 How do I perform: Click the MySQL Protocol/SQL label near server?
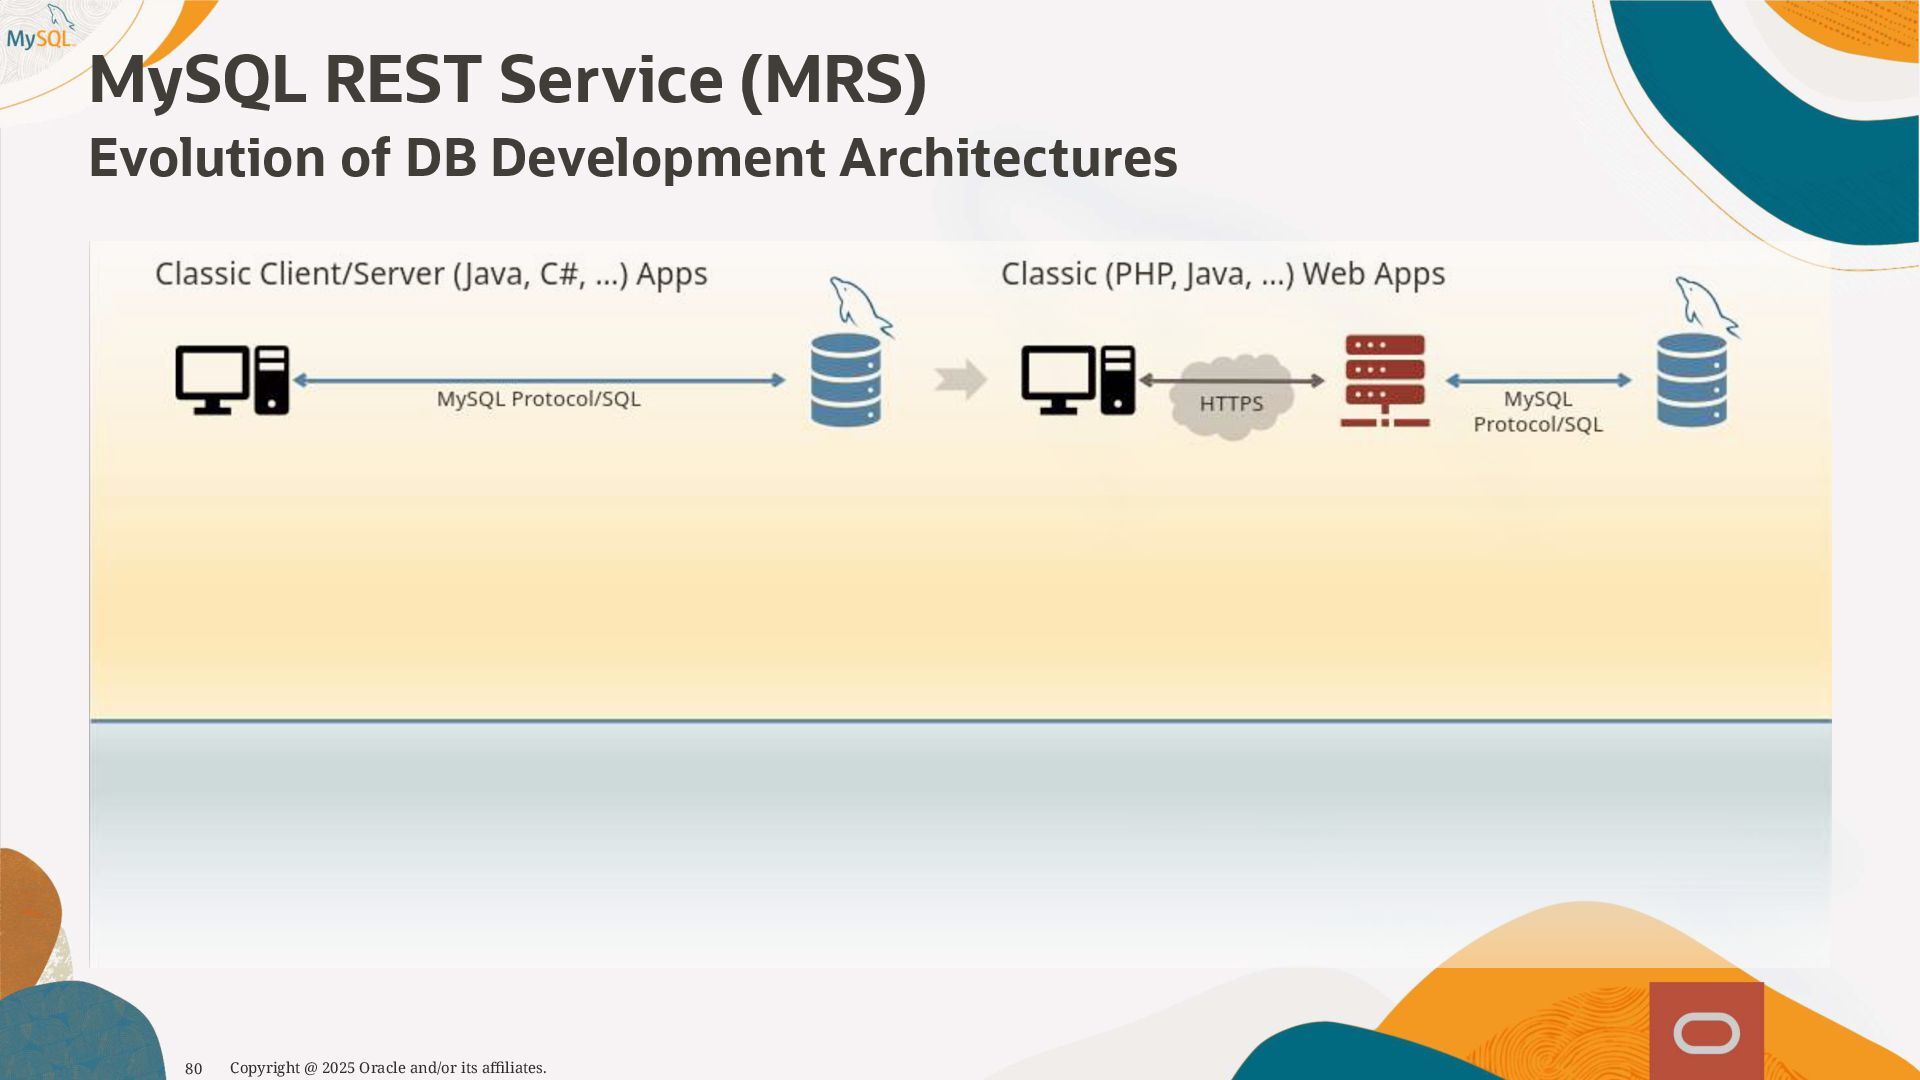(x=1538, y=411)
